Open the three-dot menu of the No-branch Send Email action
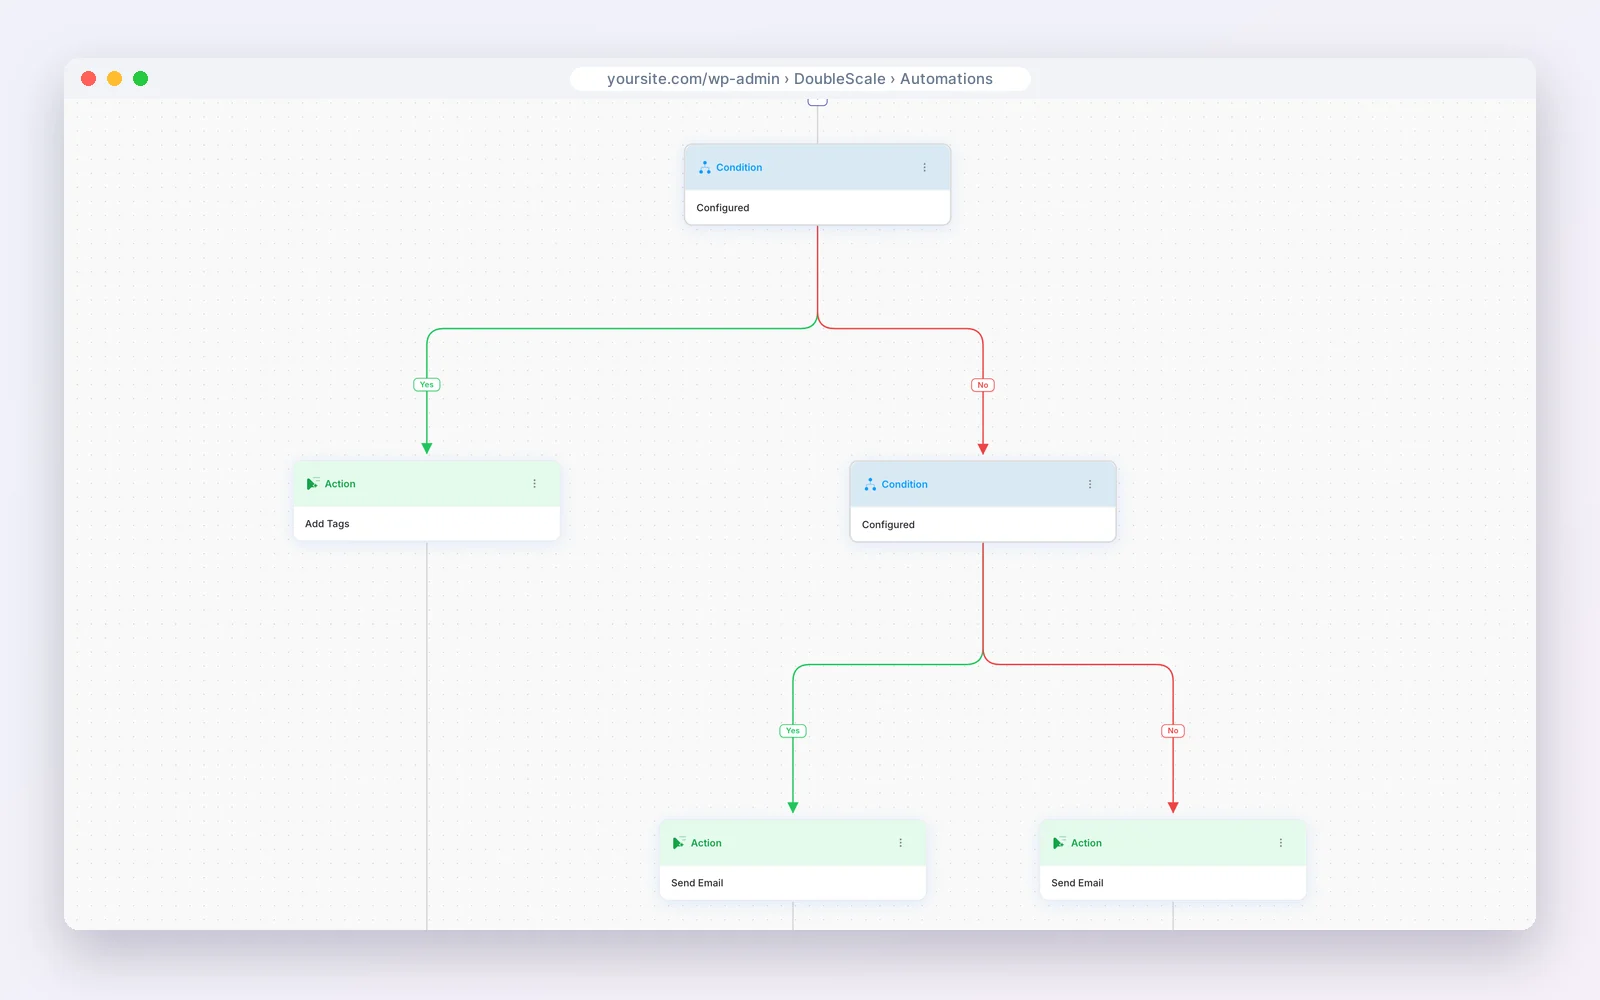Viewport: 1600px width, 1000px height. (1281, 843)
